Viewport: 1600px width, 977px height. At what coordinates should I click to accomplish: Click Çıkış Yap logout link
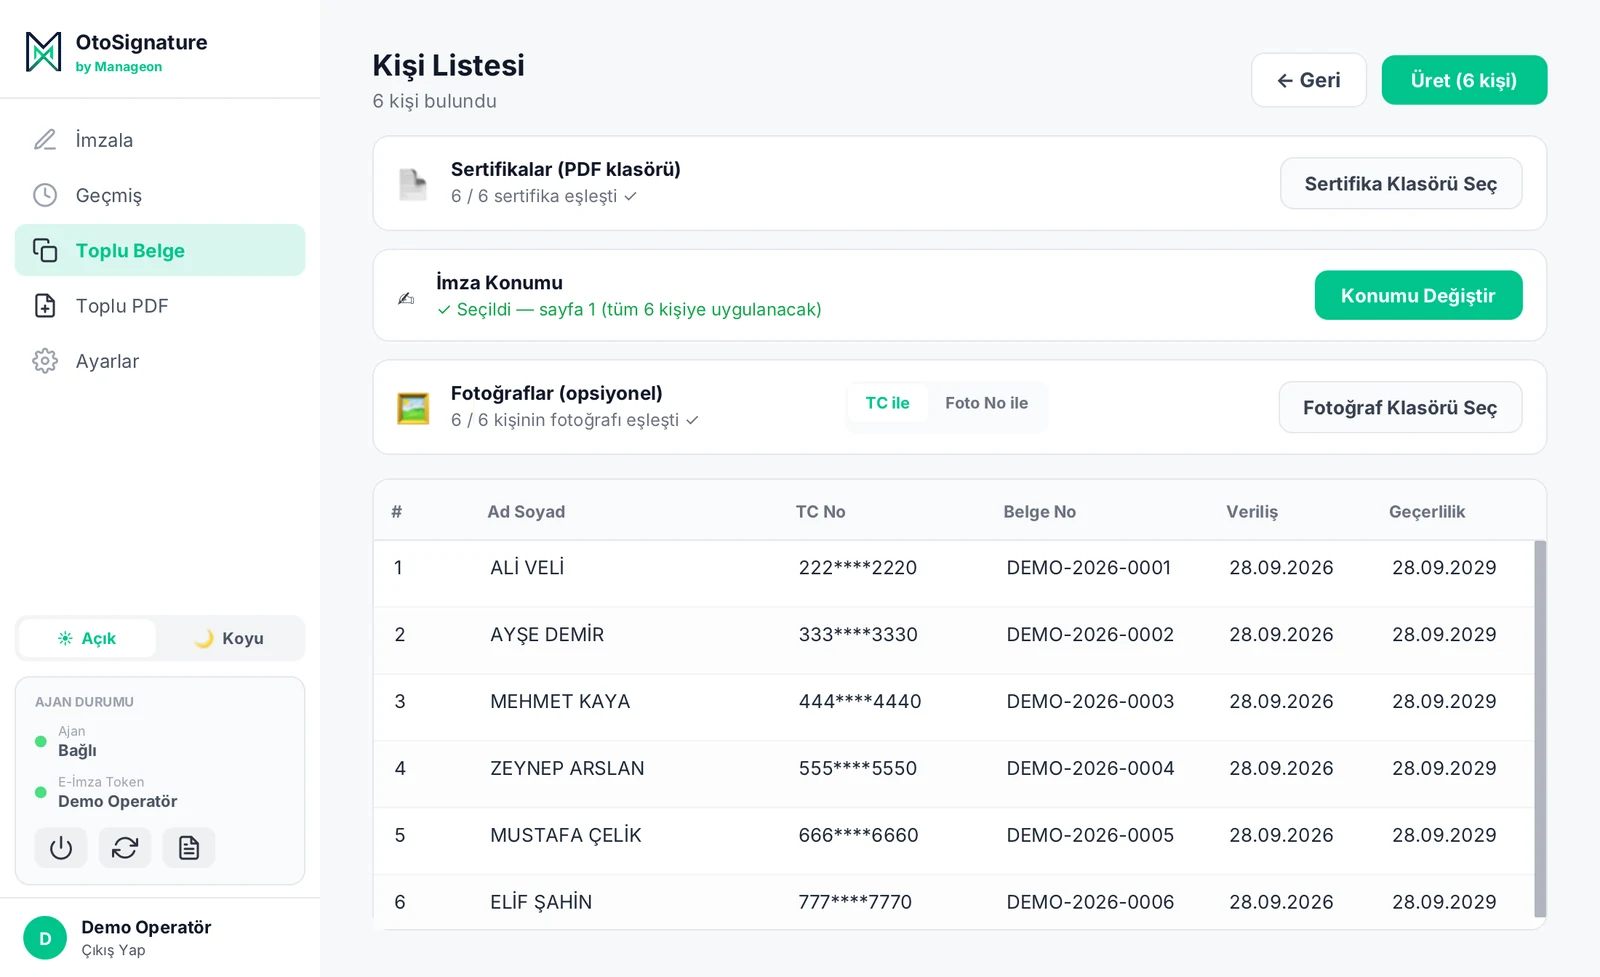pyautogui.click(x=113, y=950)
